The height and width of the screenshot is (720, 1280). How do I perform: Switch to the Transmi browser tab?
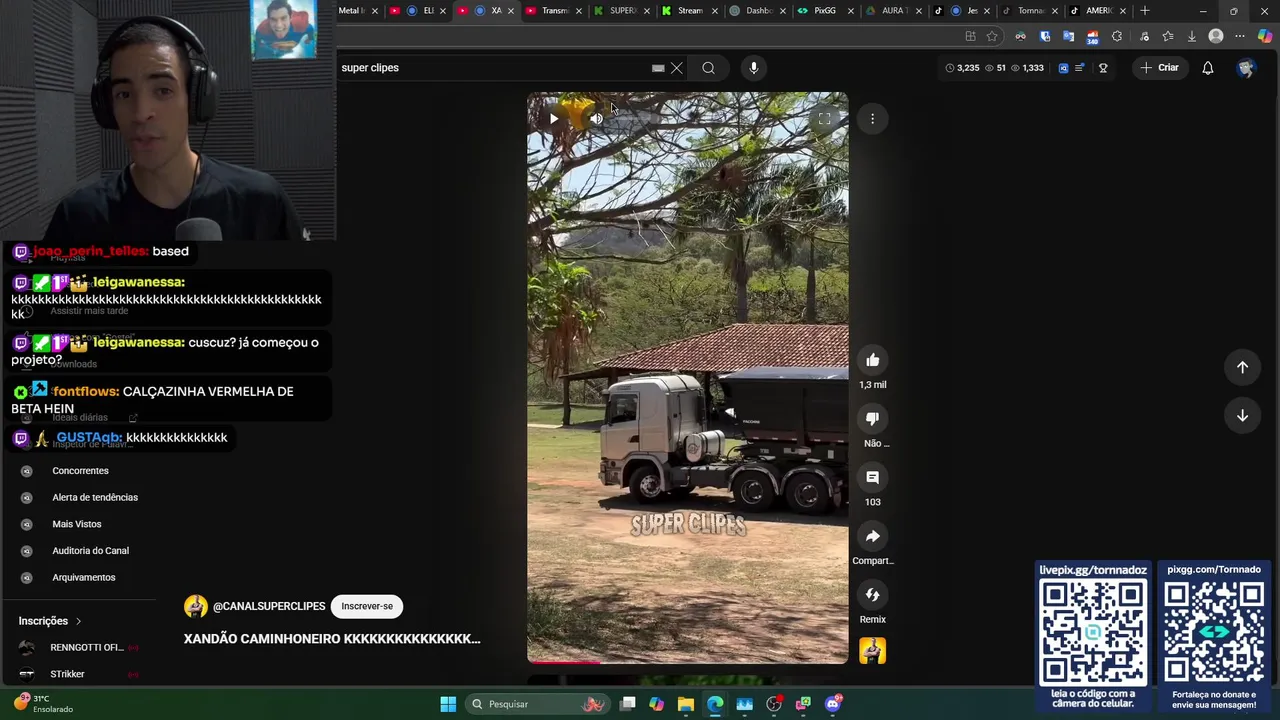point(553,11)
